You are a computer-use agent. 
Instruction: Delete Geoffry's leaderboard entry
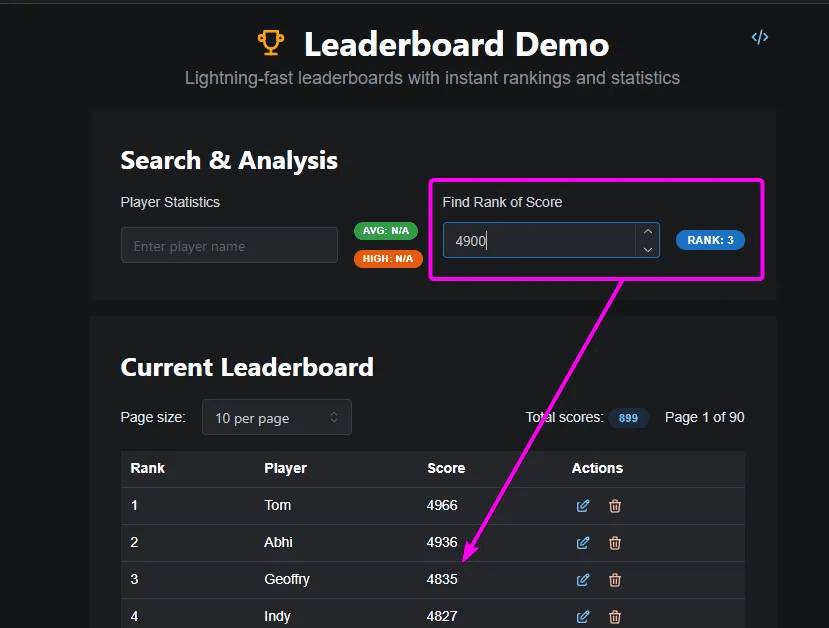pos(615,580)
